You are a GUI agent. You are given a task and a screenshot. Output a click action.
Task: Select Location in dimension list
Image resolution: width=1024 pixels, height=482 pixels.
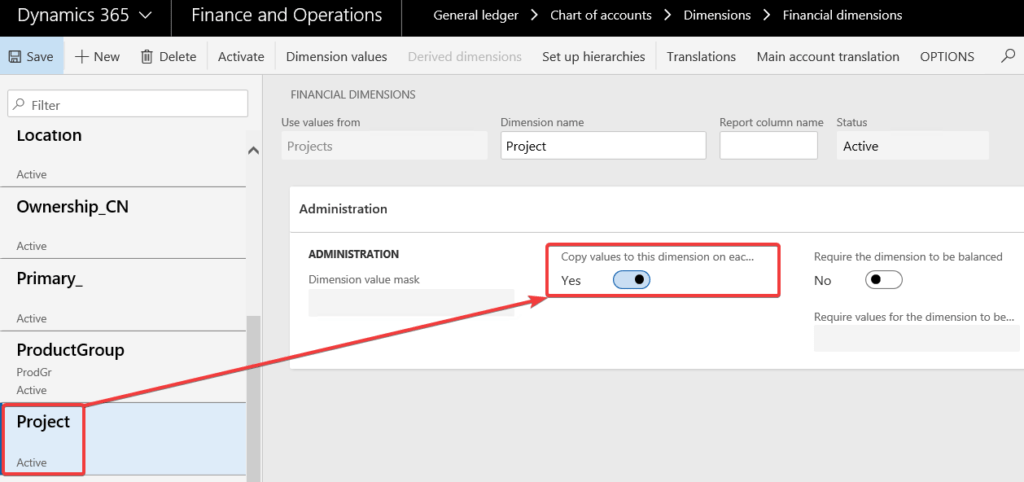coord(123,154)
